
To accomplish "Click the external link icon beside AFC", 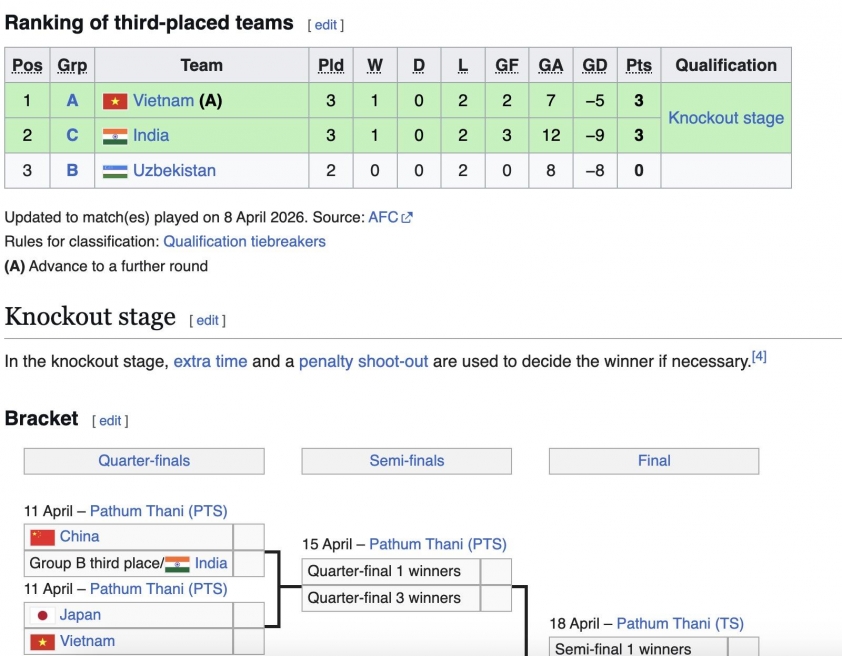I will (x=407, y=217).
